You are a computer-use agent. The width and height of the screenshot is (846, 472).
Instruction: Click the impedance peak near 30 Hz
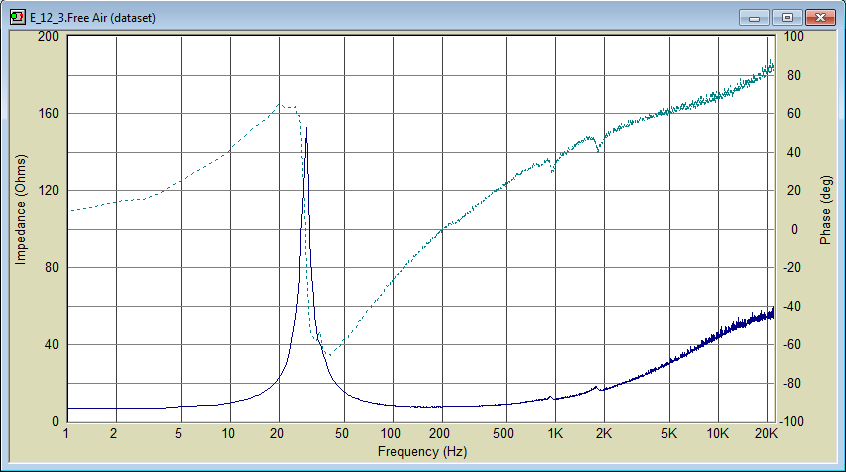coord(306,128)
